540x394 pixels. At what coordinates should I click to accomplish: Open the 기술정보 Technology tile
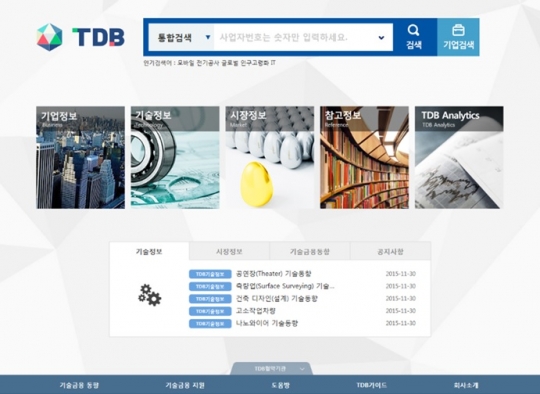175,157
